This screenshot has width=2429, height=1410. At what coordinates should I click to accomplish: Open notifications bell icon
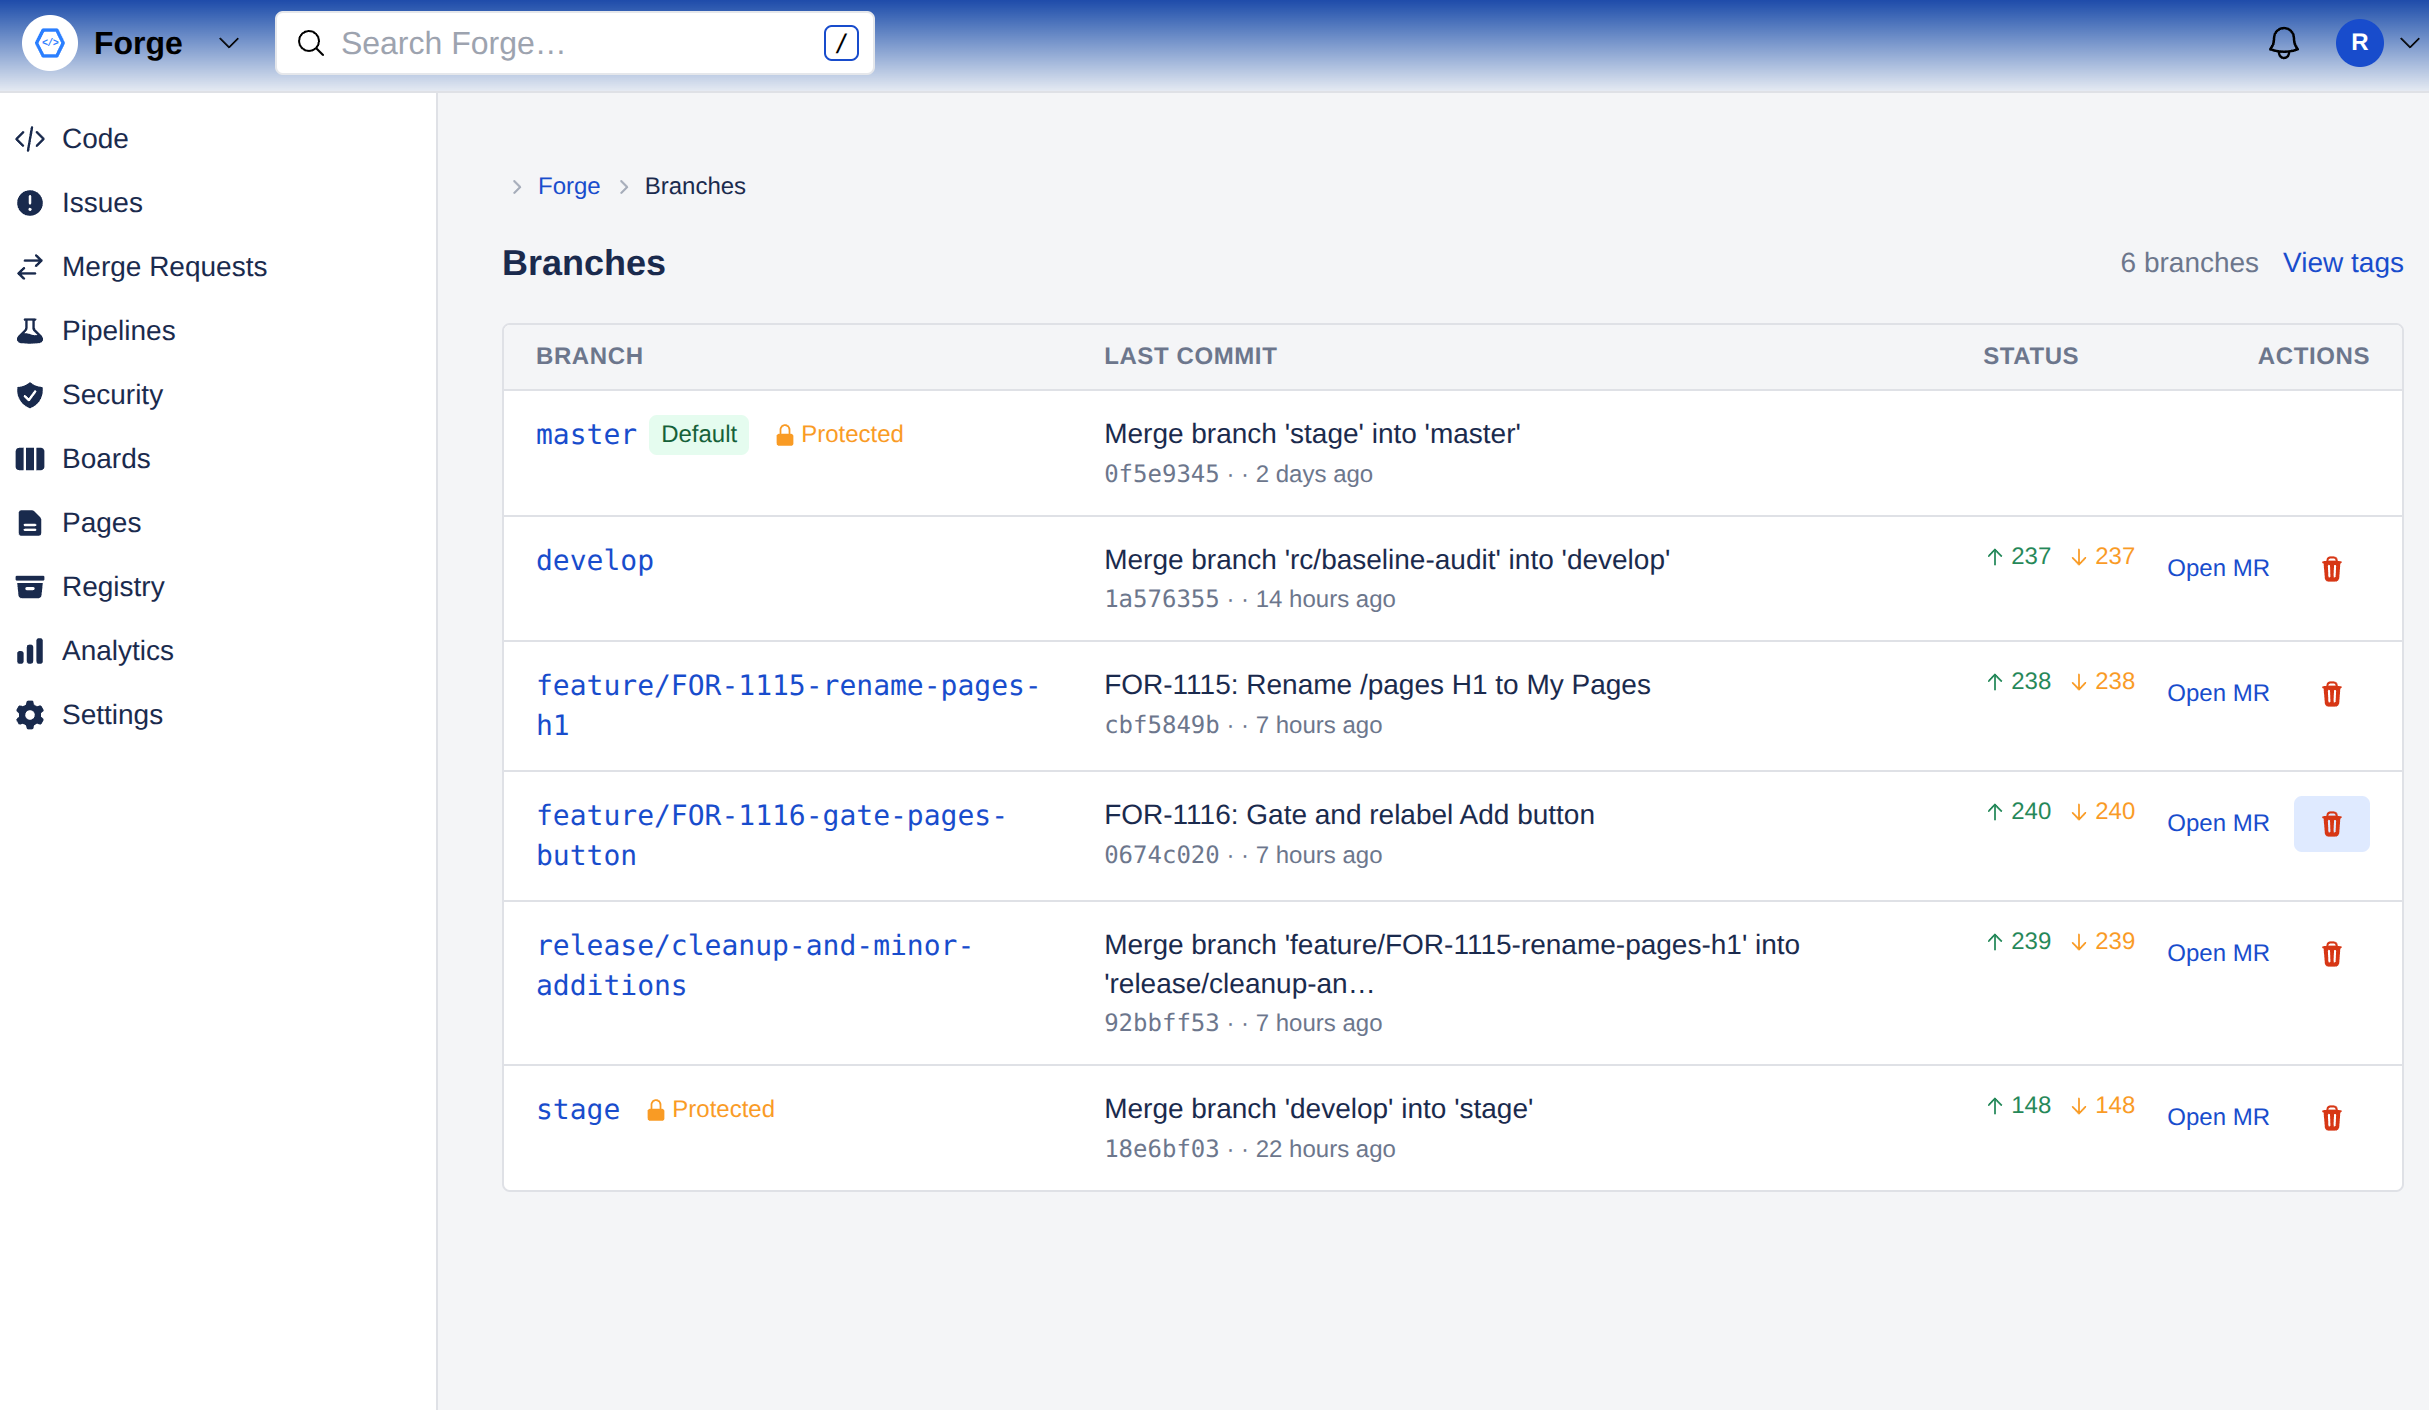click(2283, 43)
